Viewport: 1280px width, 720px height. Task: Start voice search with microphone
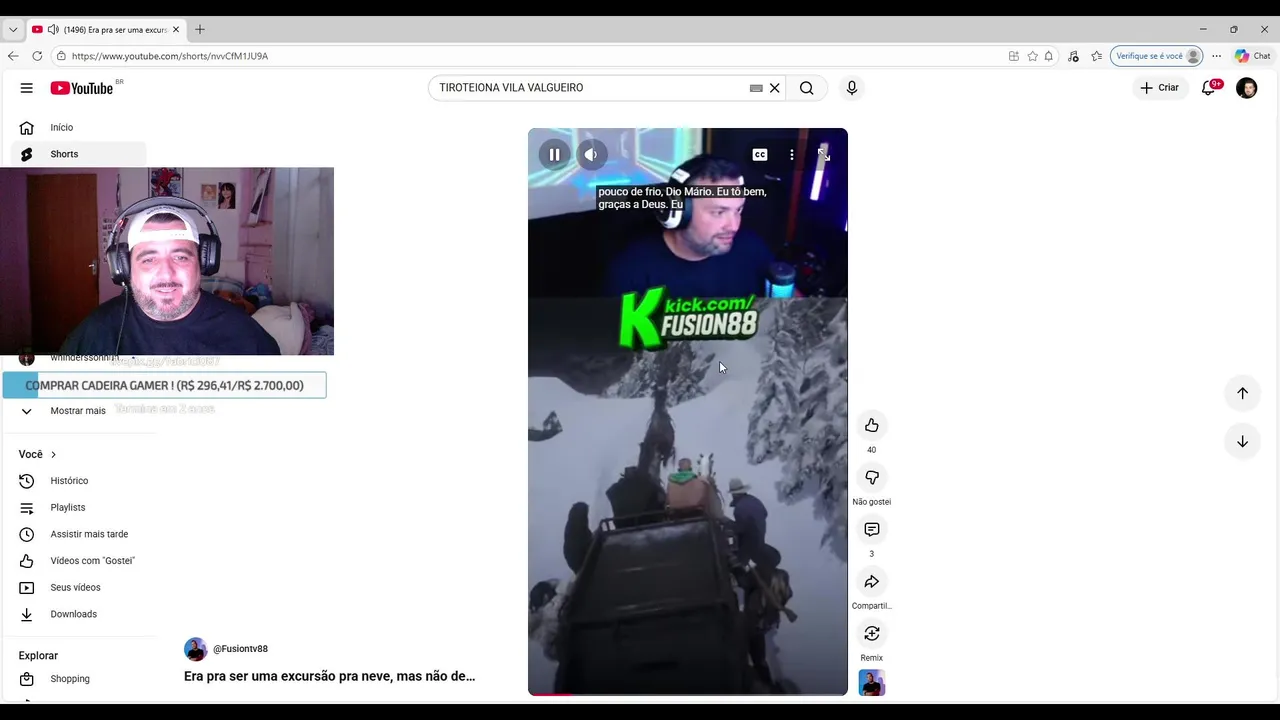pyautogui.click(x=852, y=88)
